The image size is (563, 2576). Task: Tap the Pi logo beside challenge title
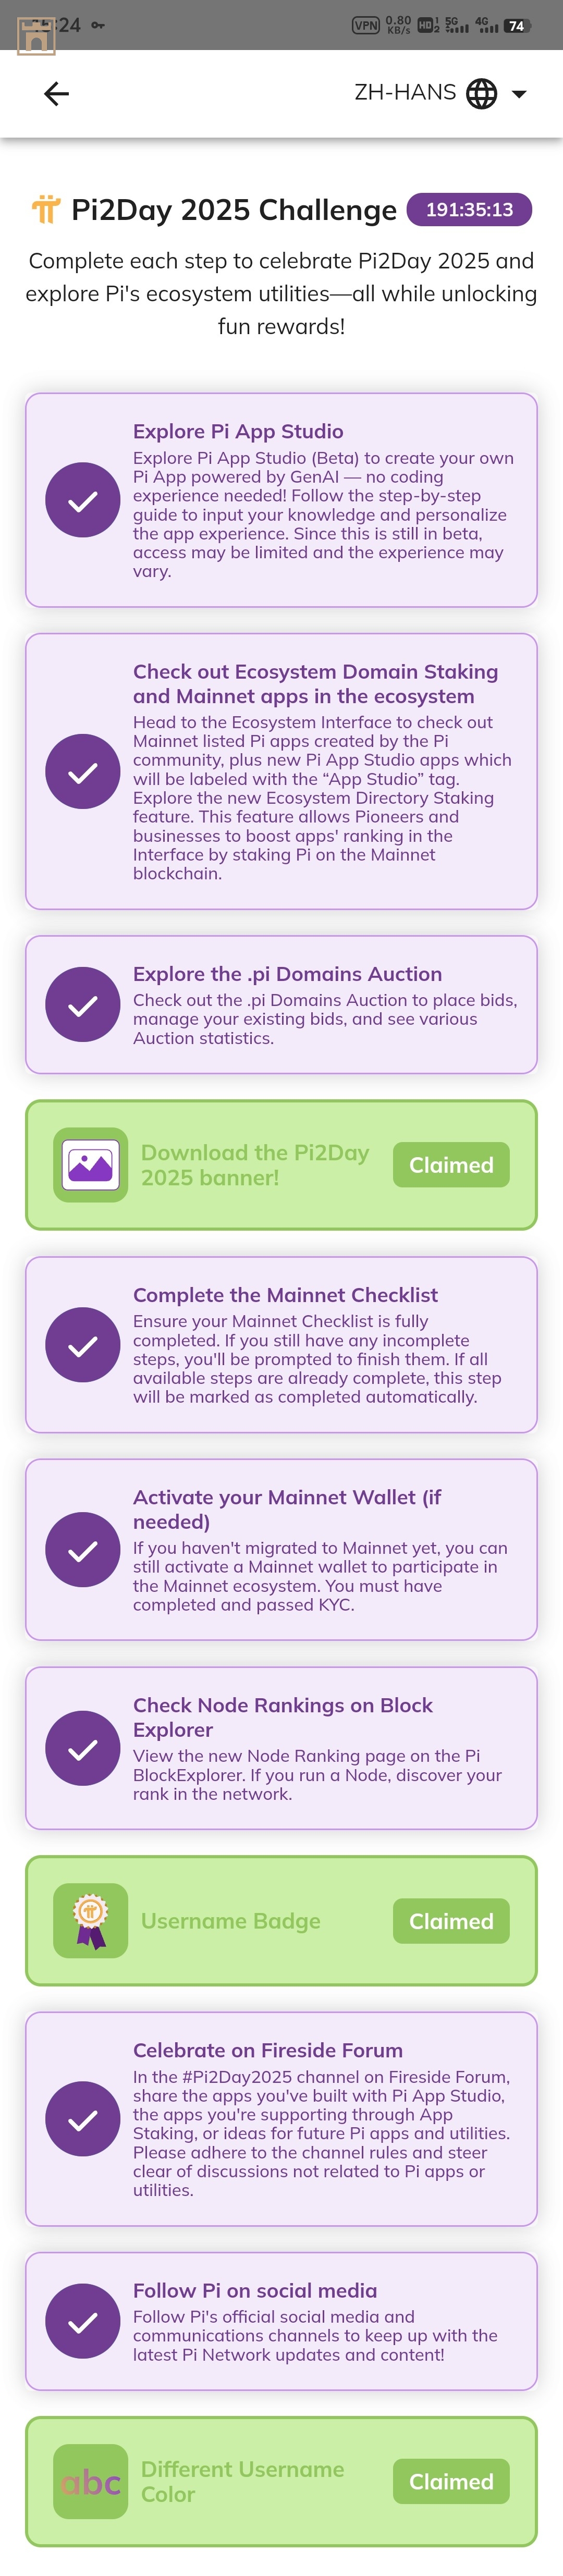46,210
